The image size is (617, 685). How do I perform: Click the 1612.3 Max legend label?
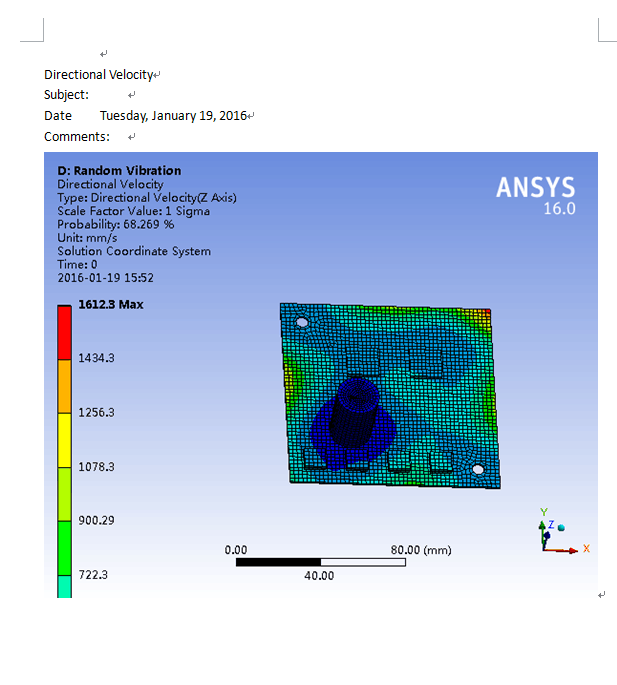point(111,304)
